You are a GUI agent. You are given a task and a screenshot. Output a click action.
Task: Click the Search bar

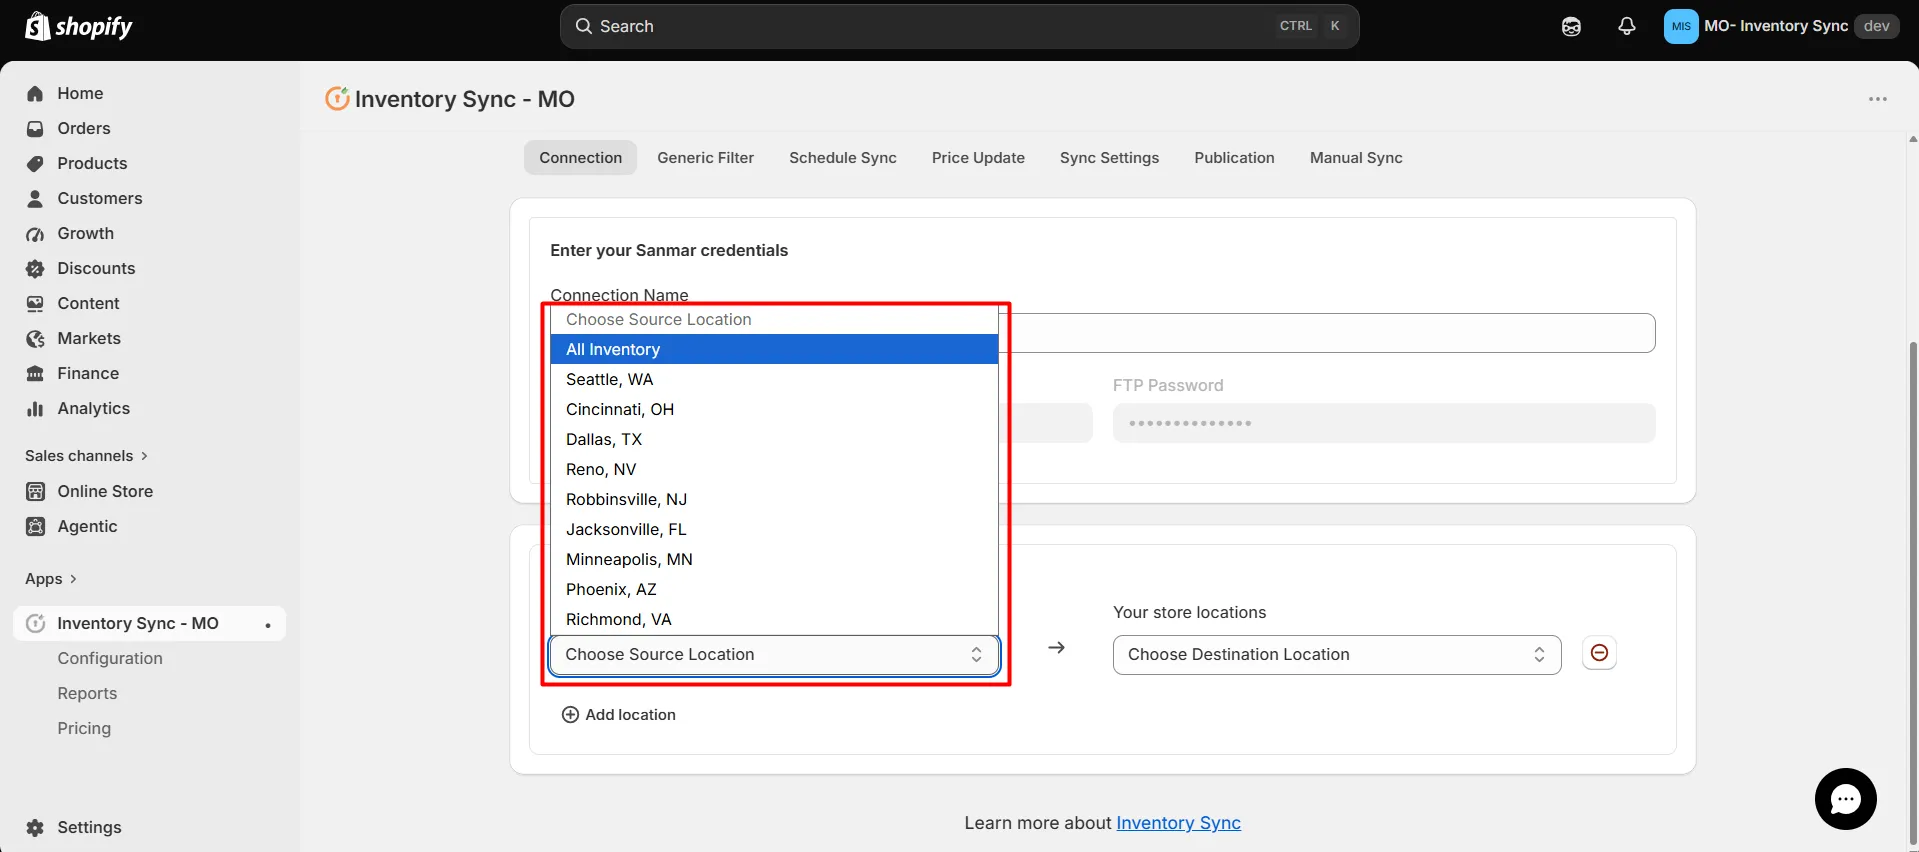(x=959, y=26)
